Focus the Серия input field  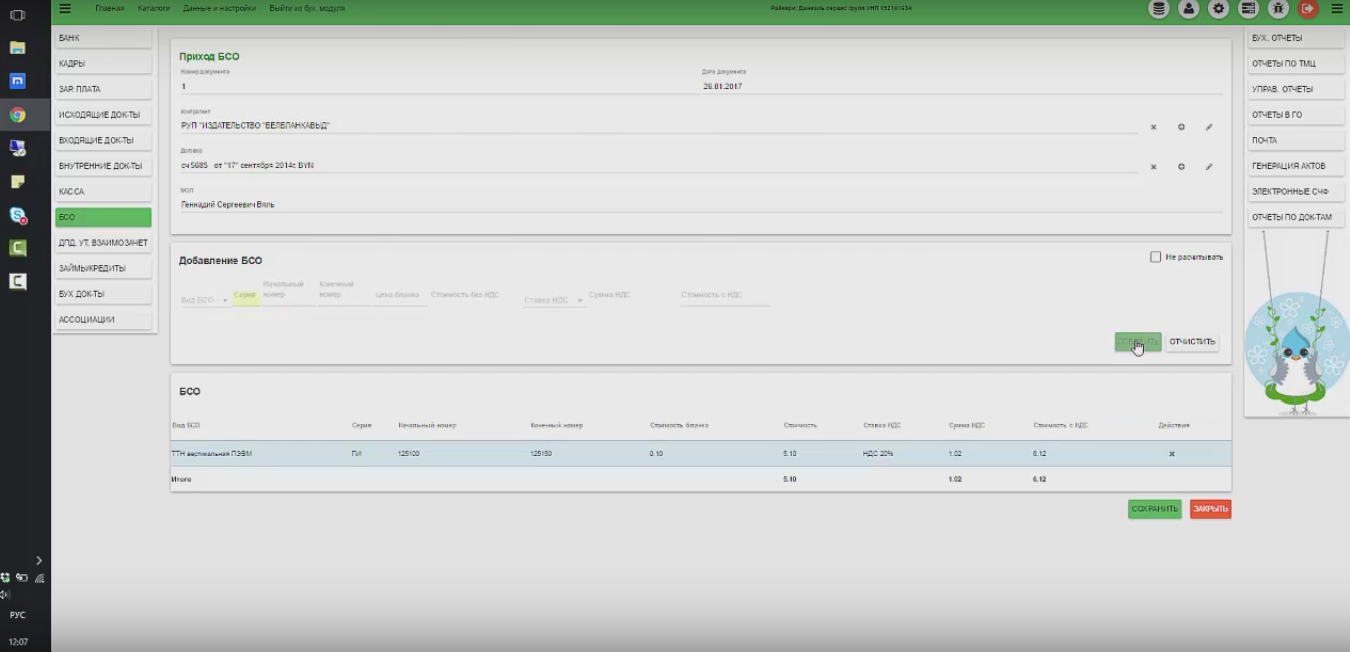246,298
